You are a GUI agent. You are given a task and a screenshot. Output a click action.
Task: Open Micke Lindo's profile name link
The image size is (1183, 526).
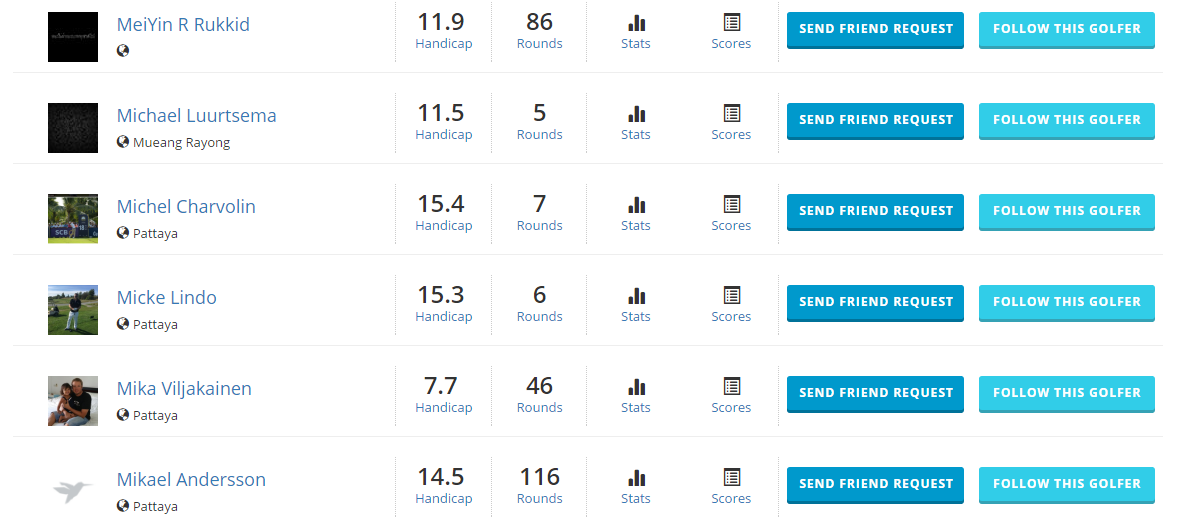pos(166,298)
